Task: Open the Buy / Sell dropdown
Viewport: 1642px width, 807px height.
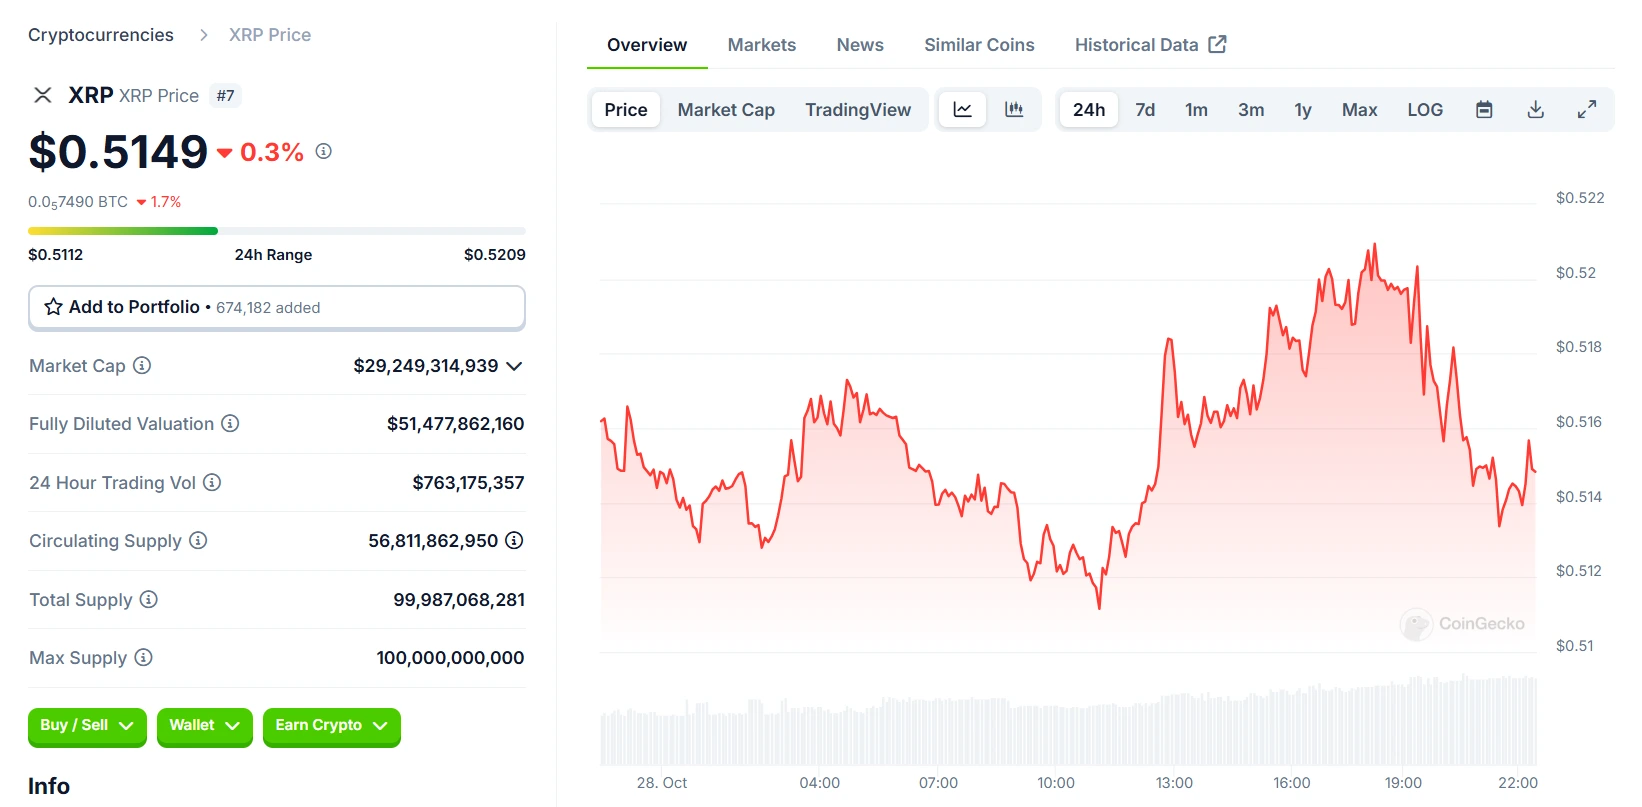Action: [87, 726]
